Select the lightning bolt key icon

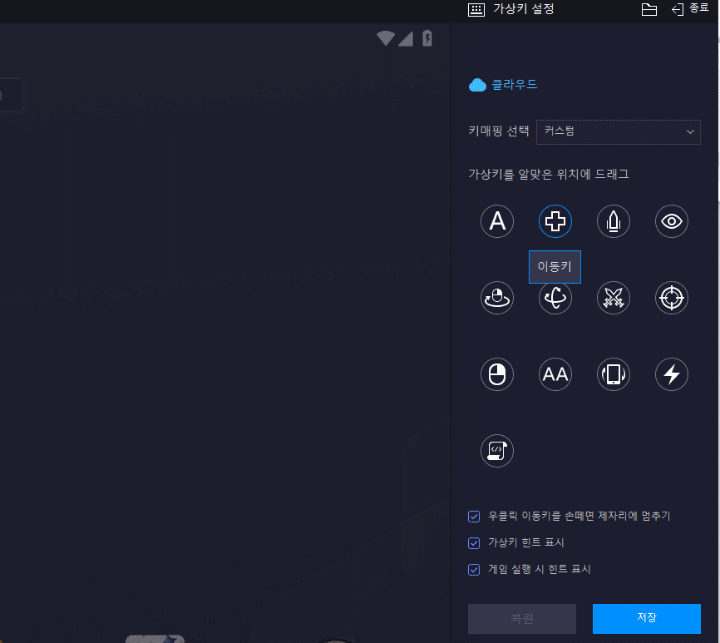[x=671, y=374]
